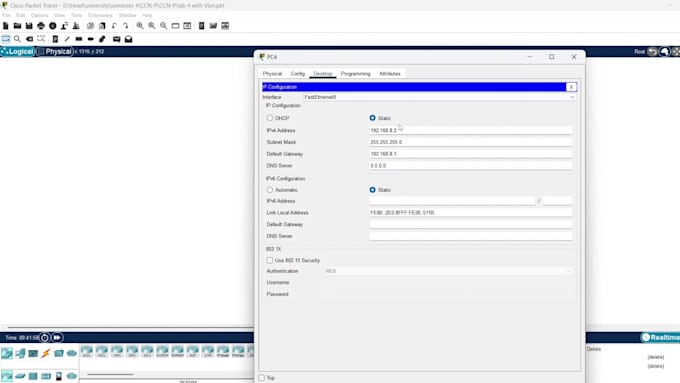Zoom in on the workspace

click(x=140, y=26)
